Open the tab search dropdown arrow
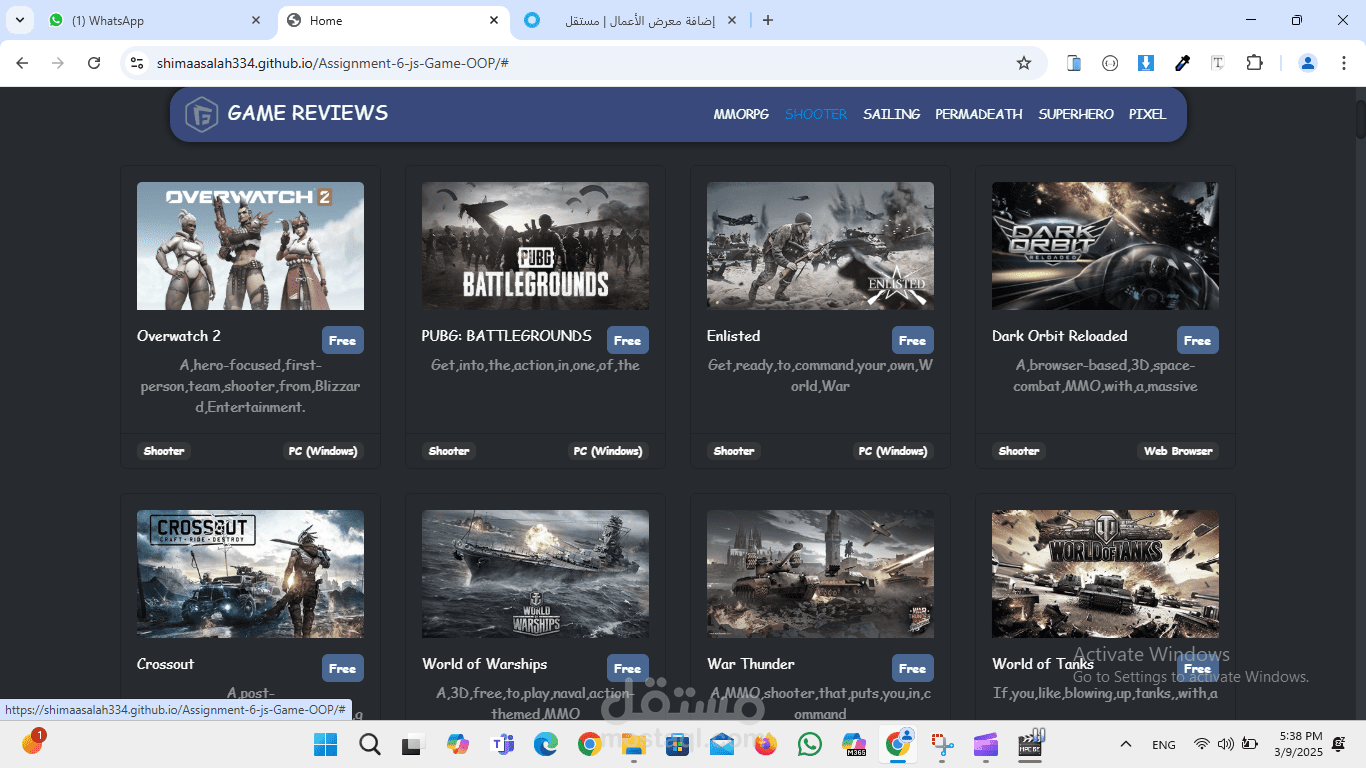The image size is (1366, 768). (x=22, y=20)
